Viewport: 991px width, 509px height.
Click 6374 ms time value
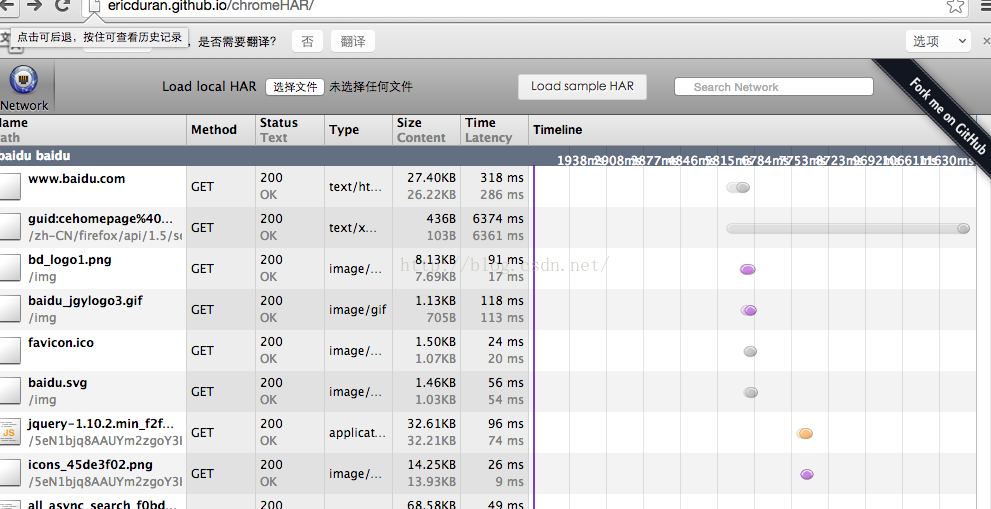coord(498,219)
